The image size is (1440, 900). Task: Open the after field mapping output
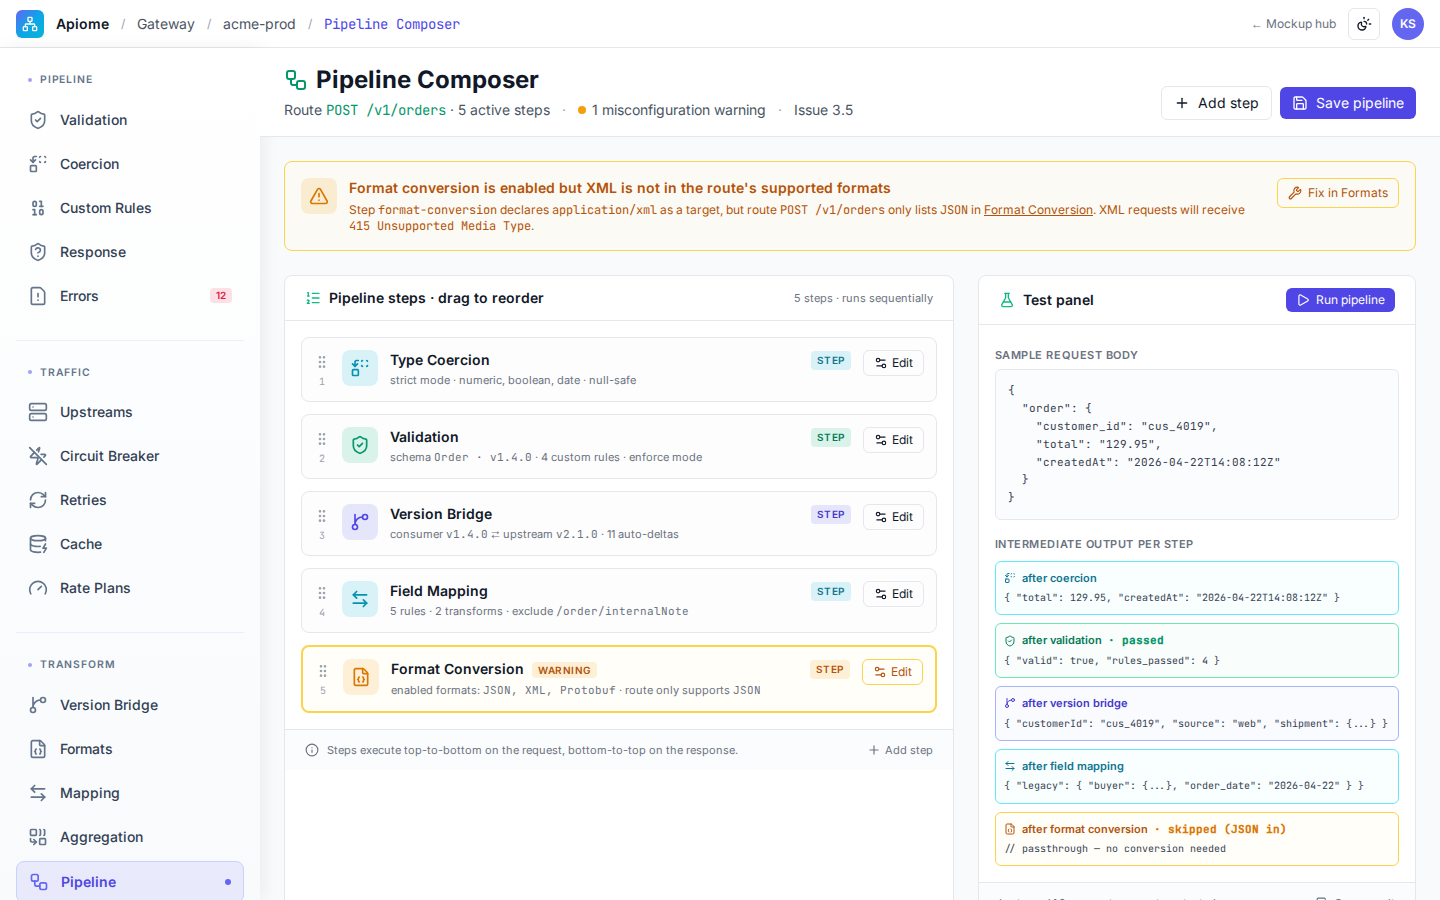click(1197, 776)
